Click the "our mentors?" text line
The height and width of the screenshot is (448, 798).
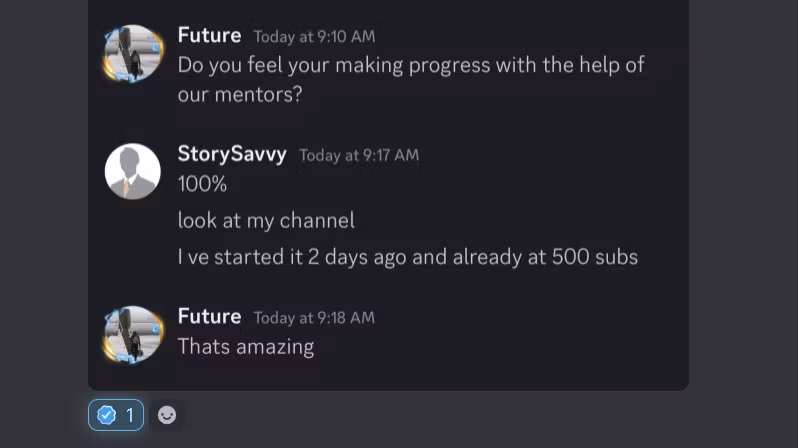(240, 95)
